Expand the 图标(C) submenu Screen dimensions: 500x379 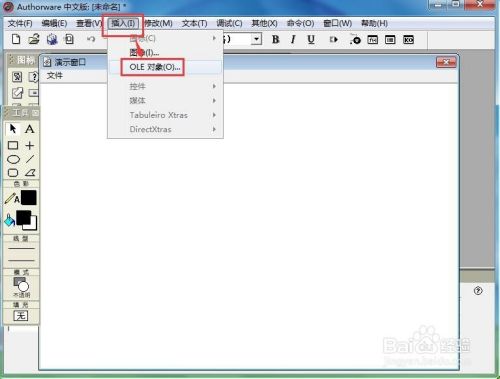pyautogui.click(x=165, y=38)
